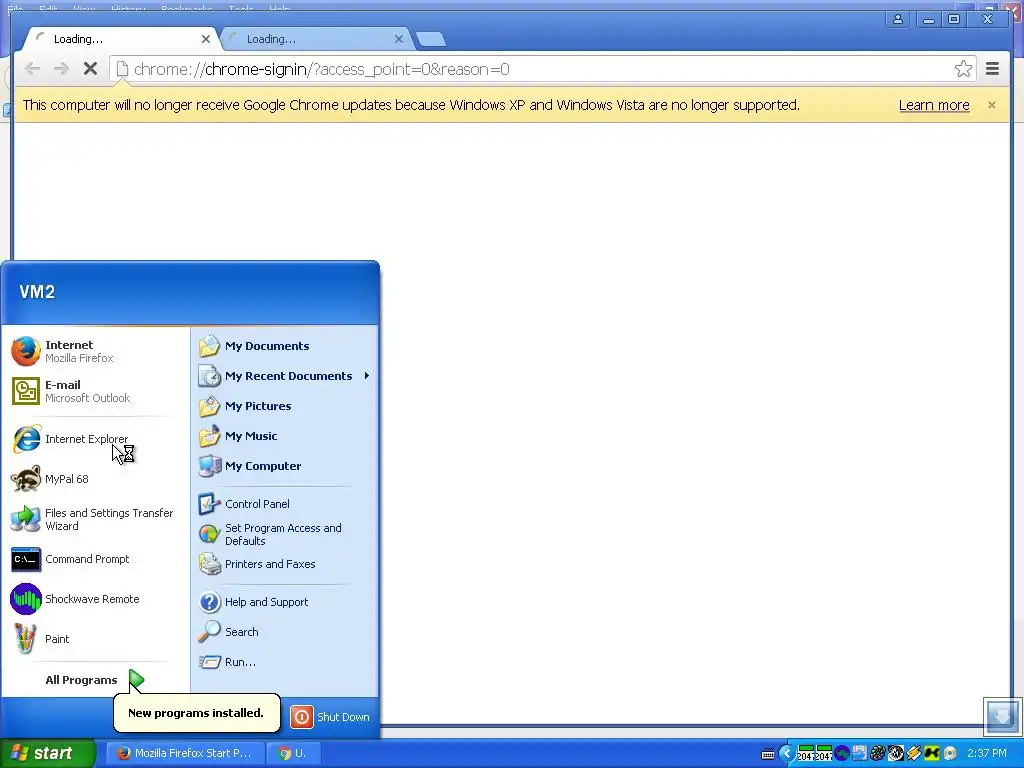Click the Learn more link
This screenshot has width=1024, height=768.
pos(934,105)
